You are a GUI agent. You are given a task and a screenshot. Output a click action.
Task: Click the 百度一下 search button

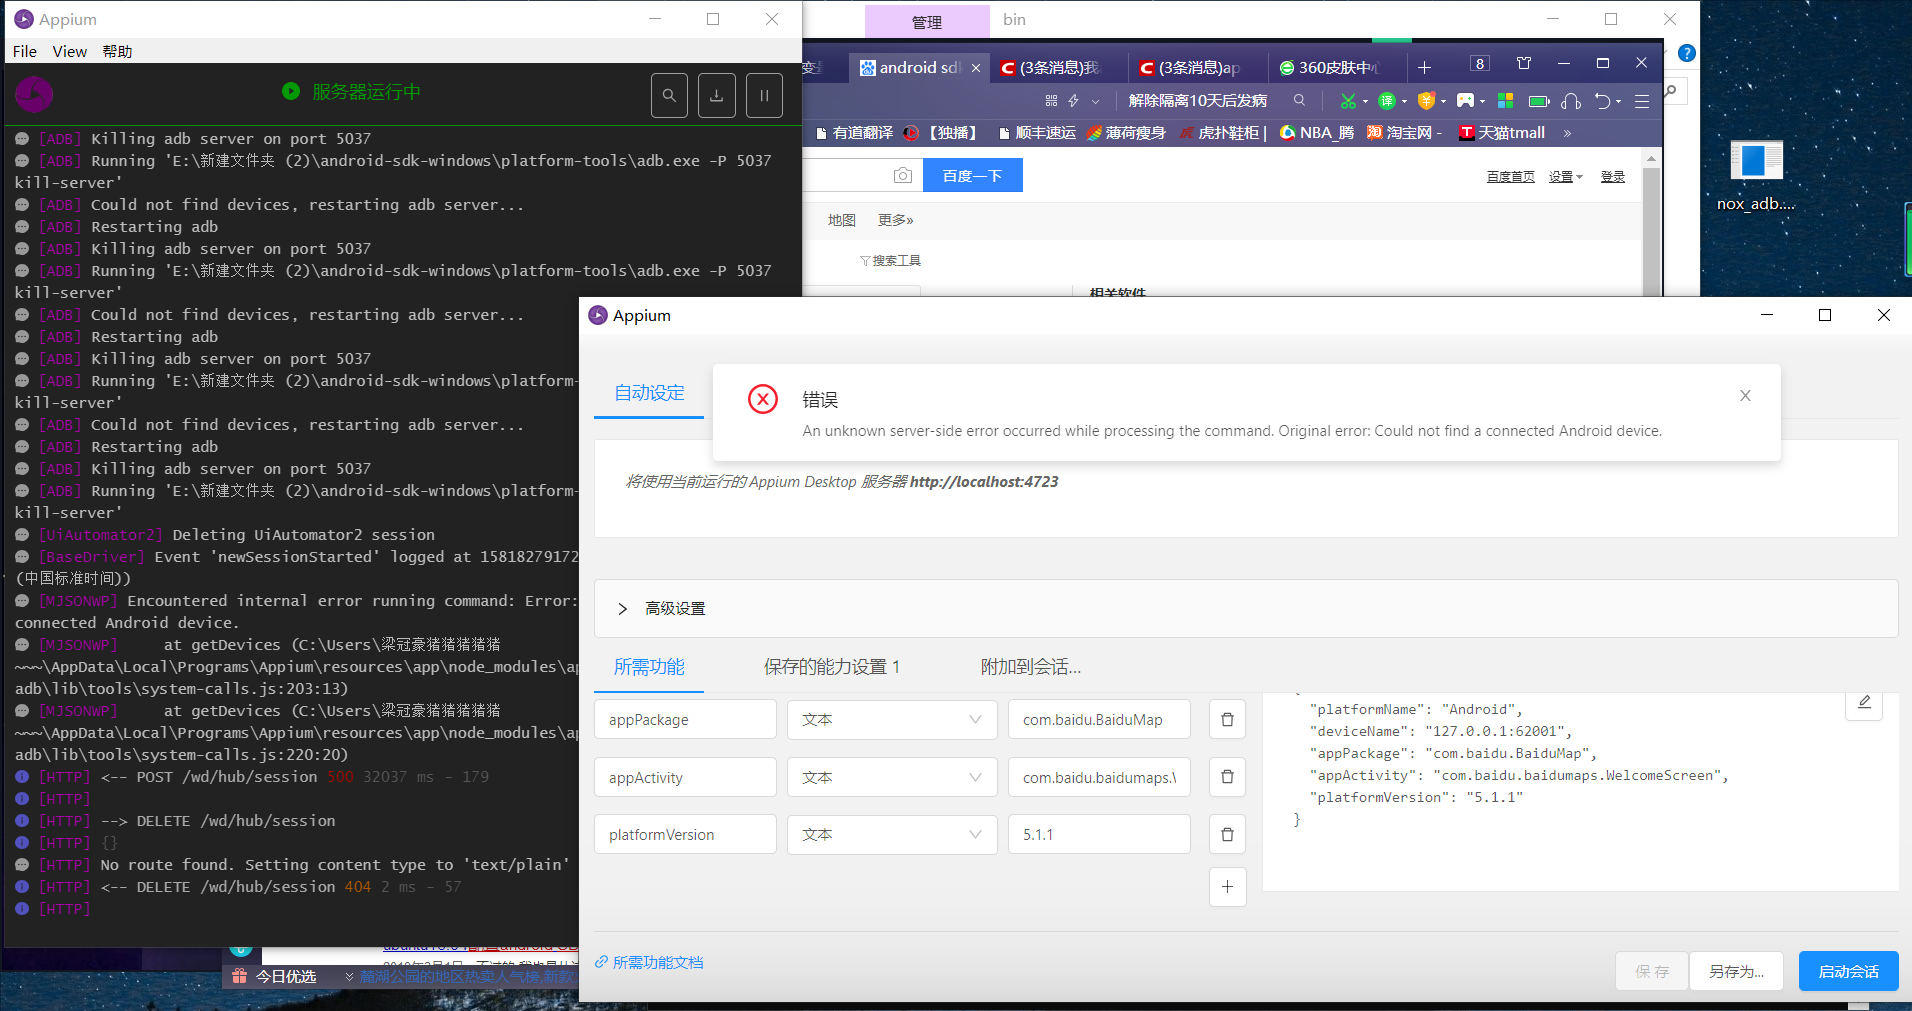pos(972,176)
